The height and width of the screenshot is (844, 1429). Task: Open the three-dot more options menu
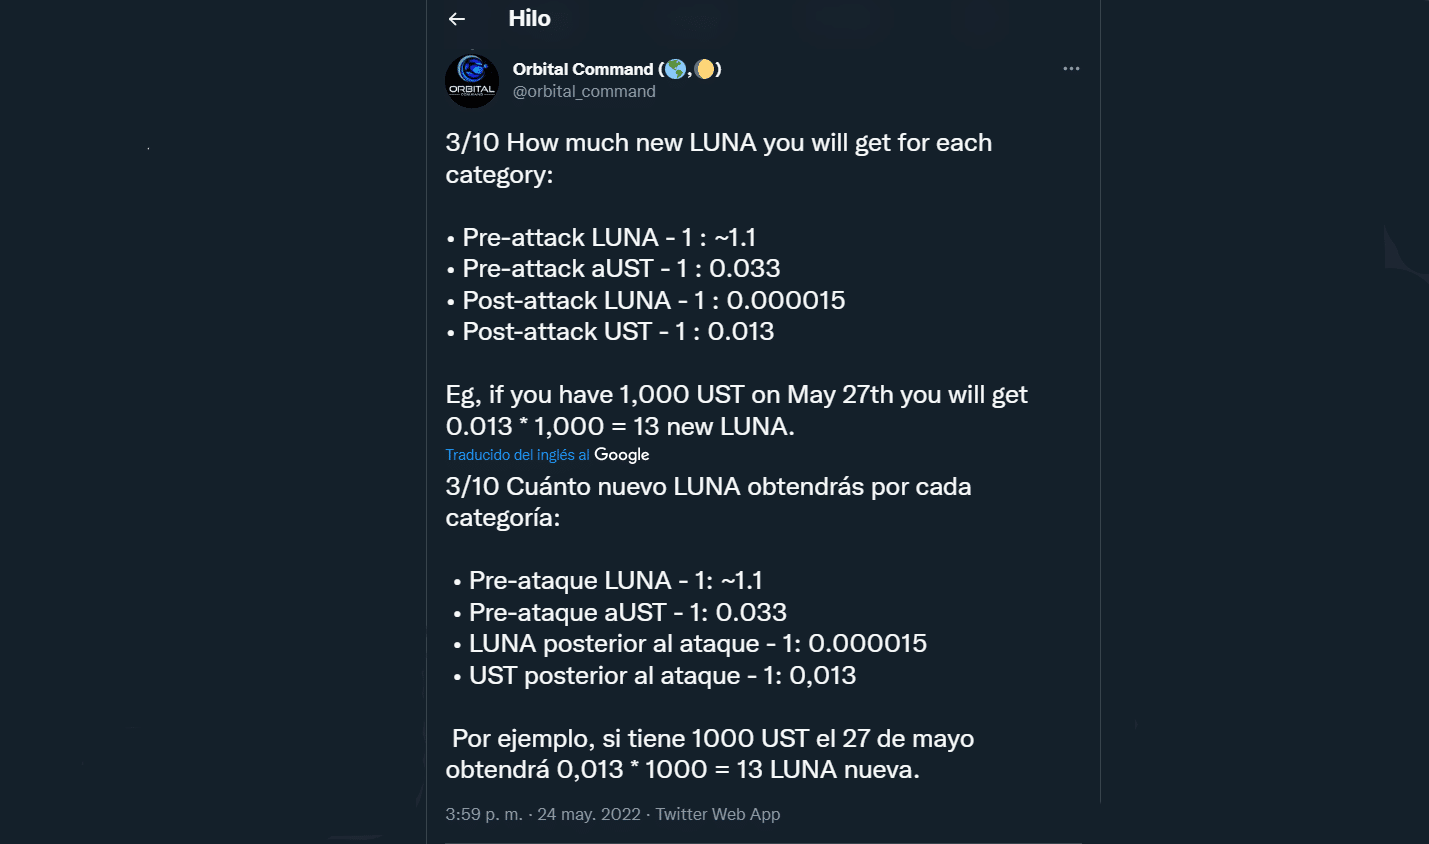[1071, 69]
